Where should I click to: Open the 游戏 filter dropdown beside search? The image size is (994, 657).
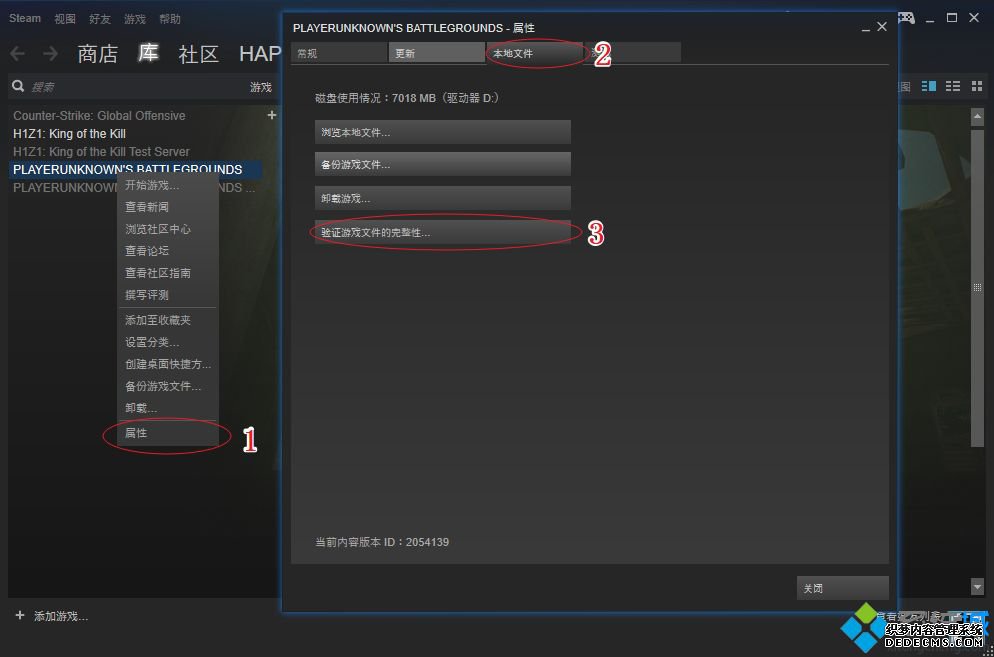click(x=261, y=88)
